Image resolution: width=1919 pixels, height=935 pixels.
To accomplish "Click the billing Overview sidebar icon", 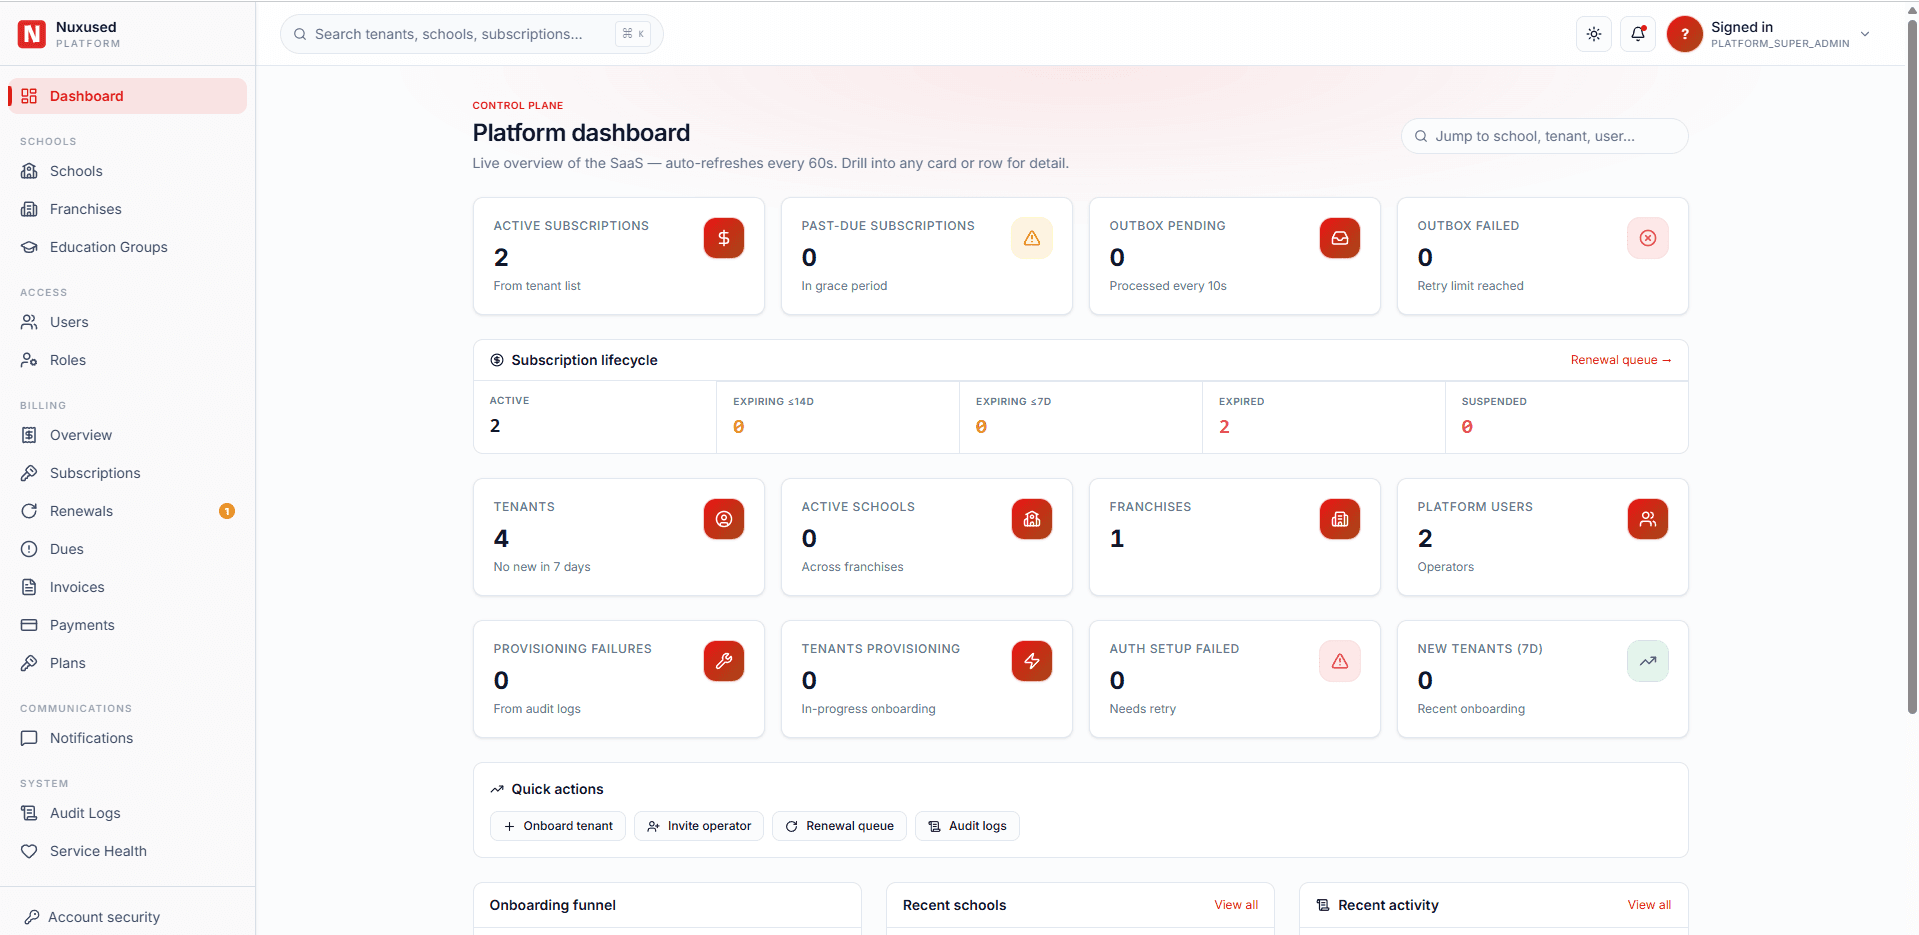I will (x=29, y=435).
